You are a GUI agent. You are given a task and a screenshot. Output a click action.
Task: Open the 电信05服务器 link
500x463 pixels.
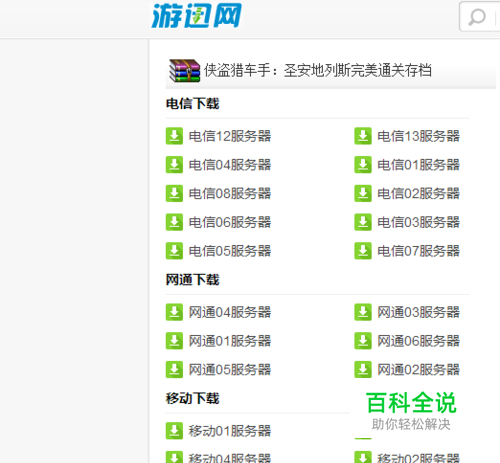pos(230,251)
